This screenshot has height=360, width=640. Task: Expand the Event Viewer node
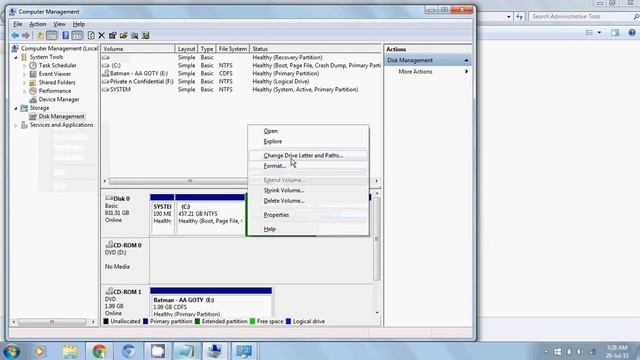(x=24, y=74)
